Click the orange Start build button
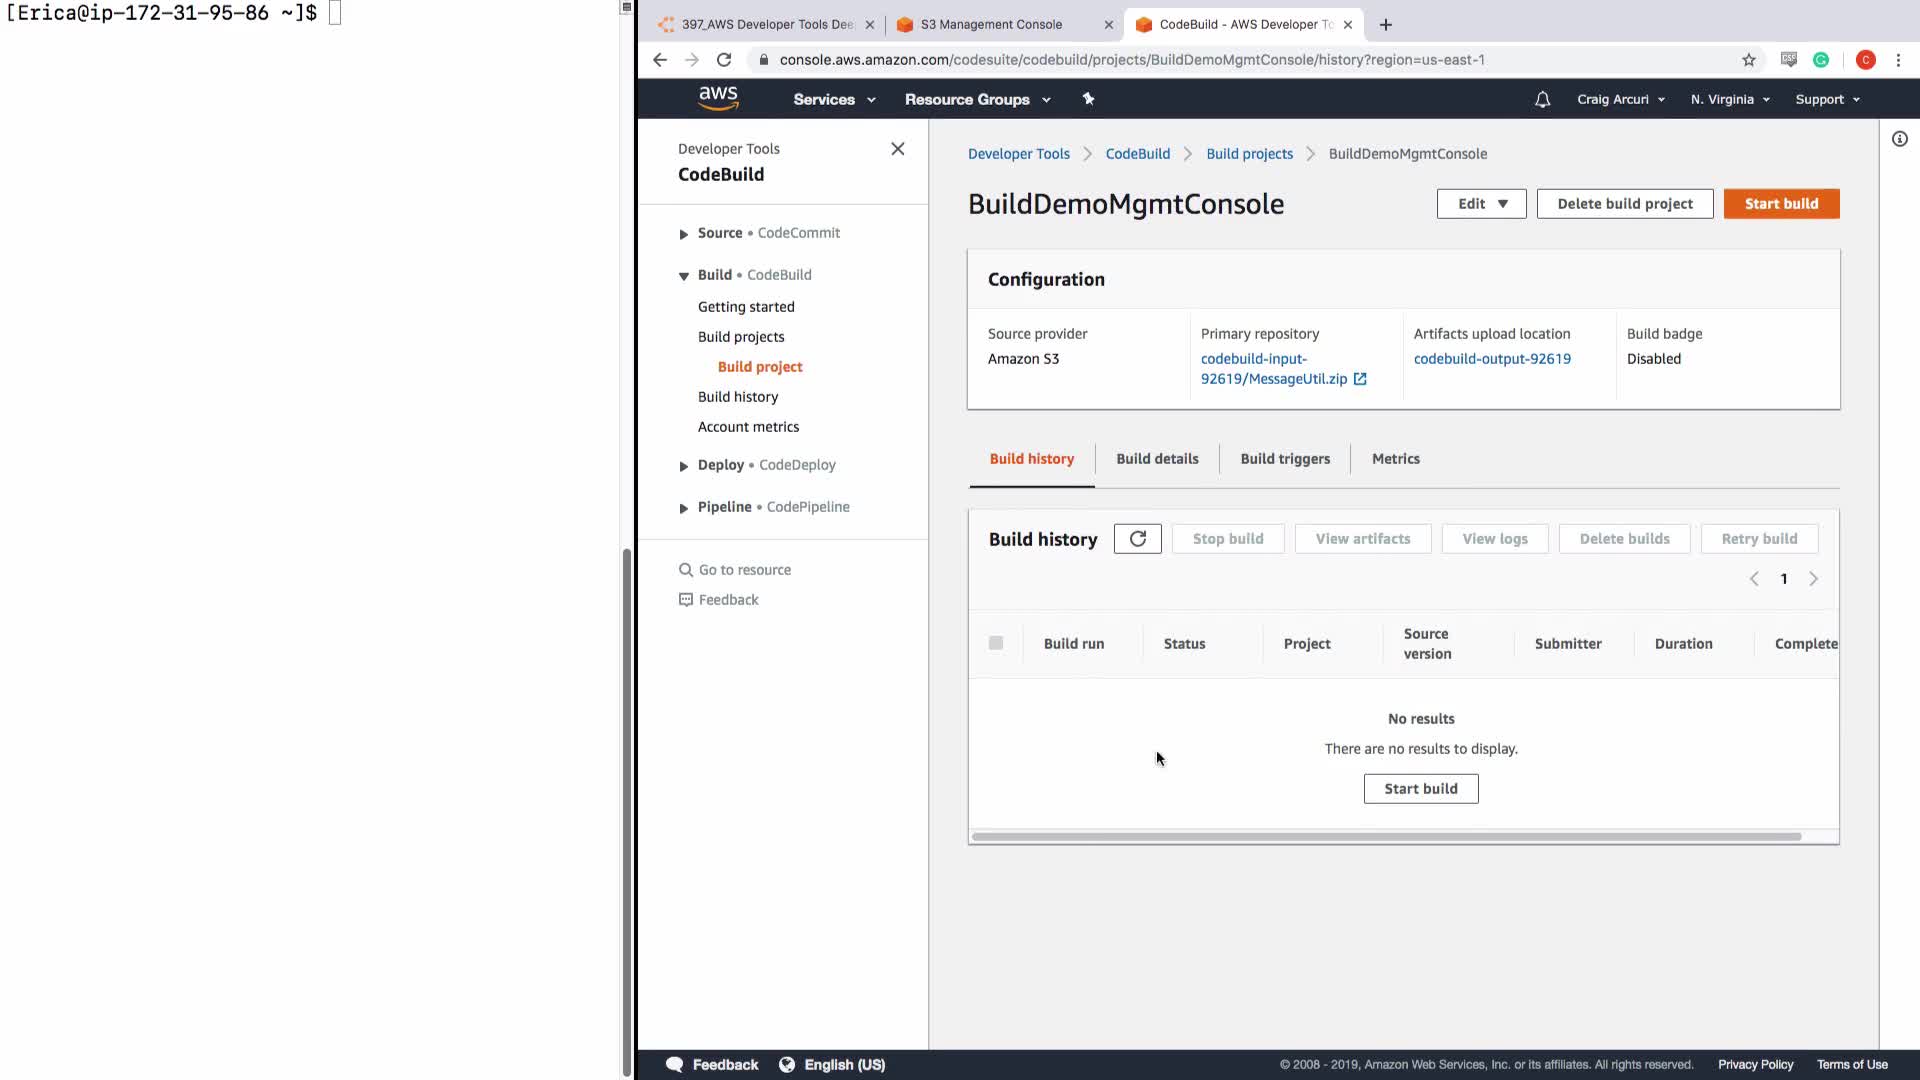 coord(1781,204)
